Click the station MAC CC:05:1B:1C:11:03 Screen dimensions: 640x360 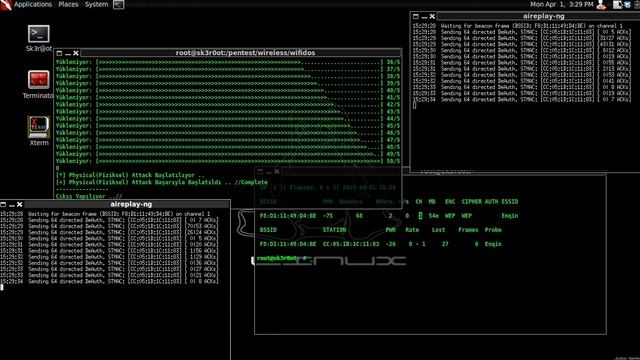(351, 244)
